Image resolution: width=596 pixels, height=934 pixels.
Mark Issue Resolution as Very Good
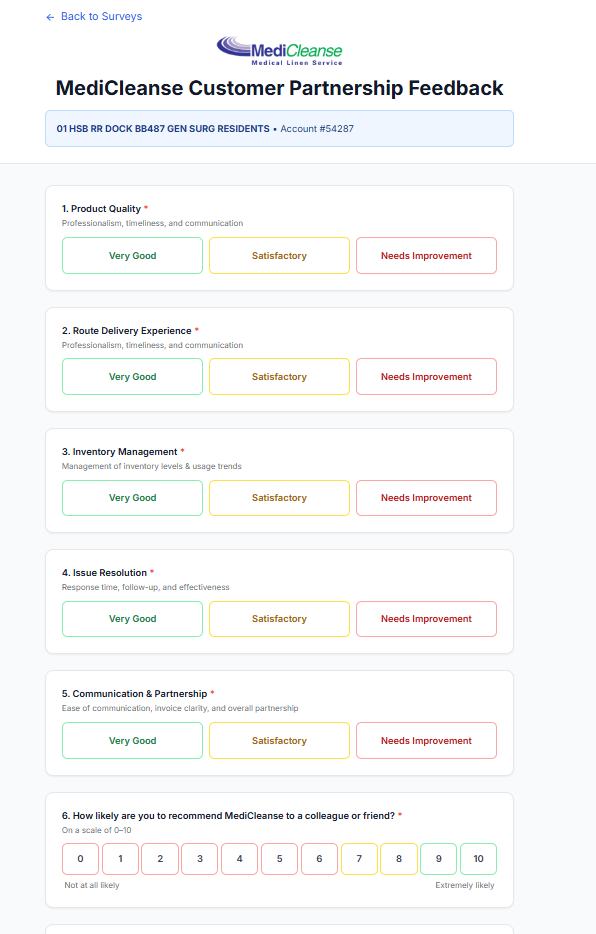click(x=132, y=619)
